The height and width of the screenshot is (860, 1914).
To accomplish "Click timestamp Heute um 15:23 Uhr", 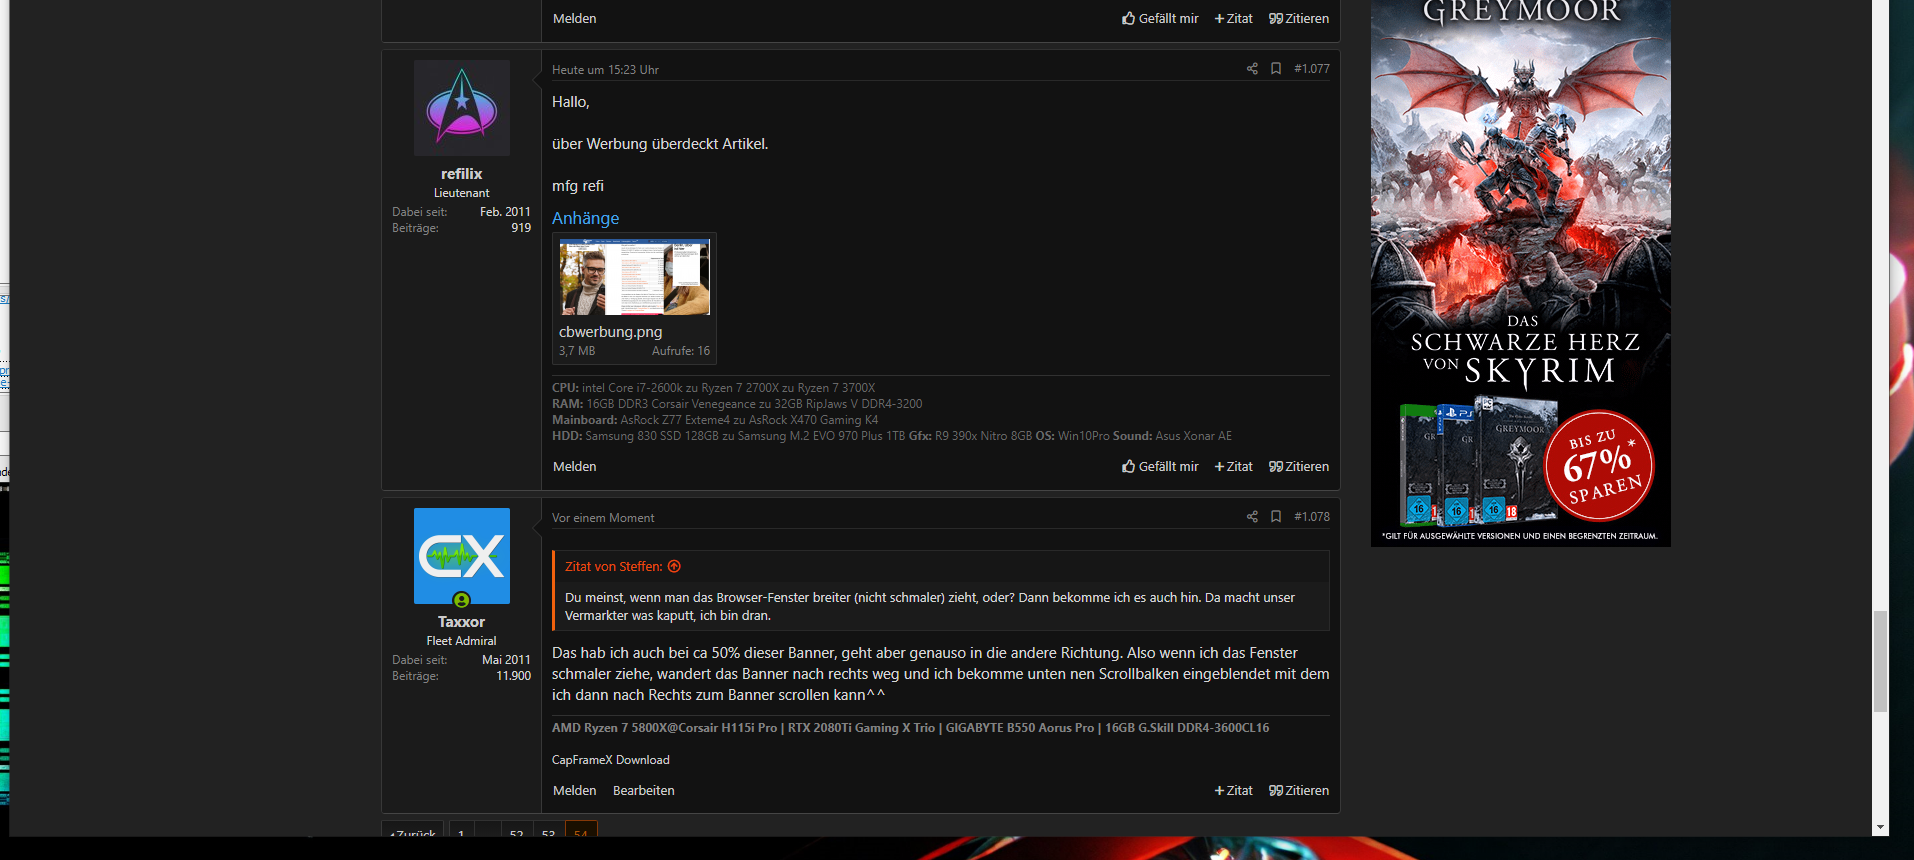I will click(x=605, y=70).
